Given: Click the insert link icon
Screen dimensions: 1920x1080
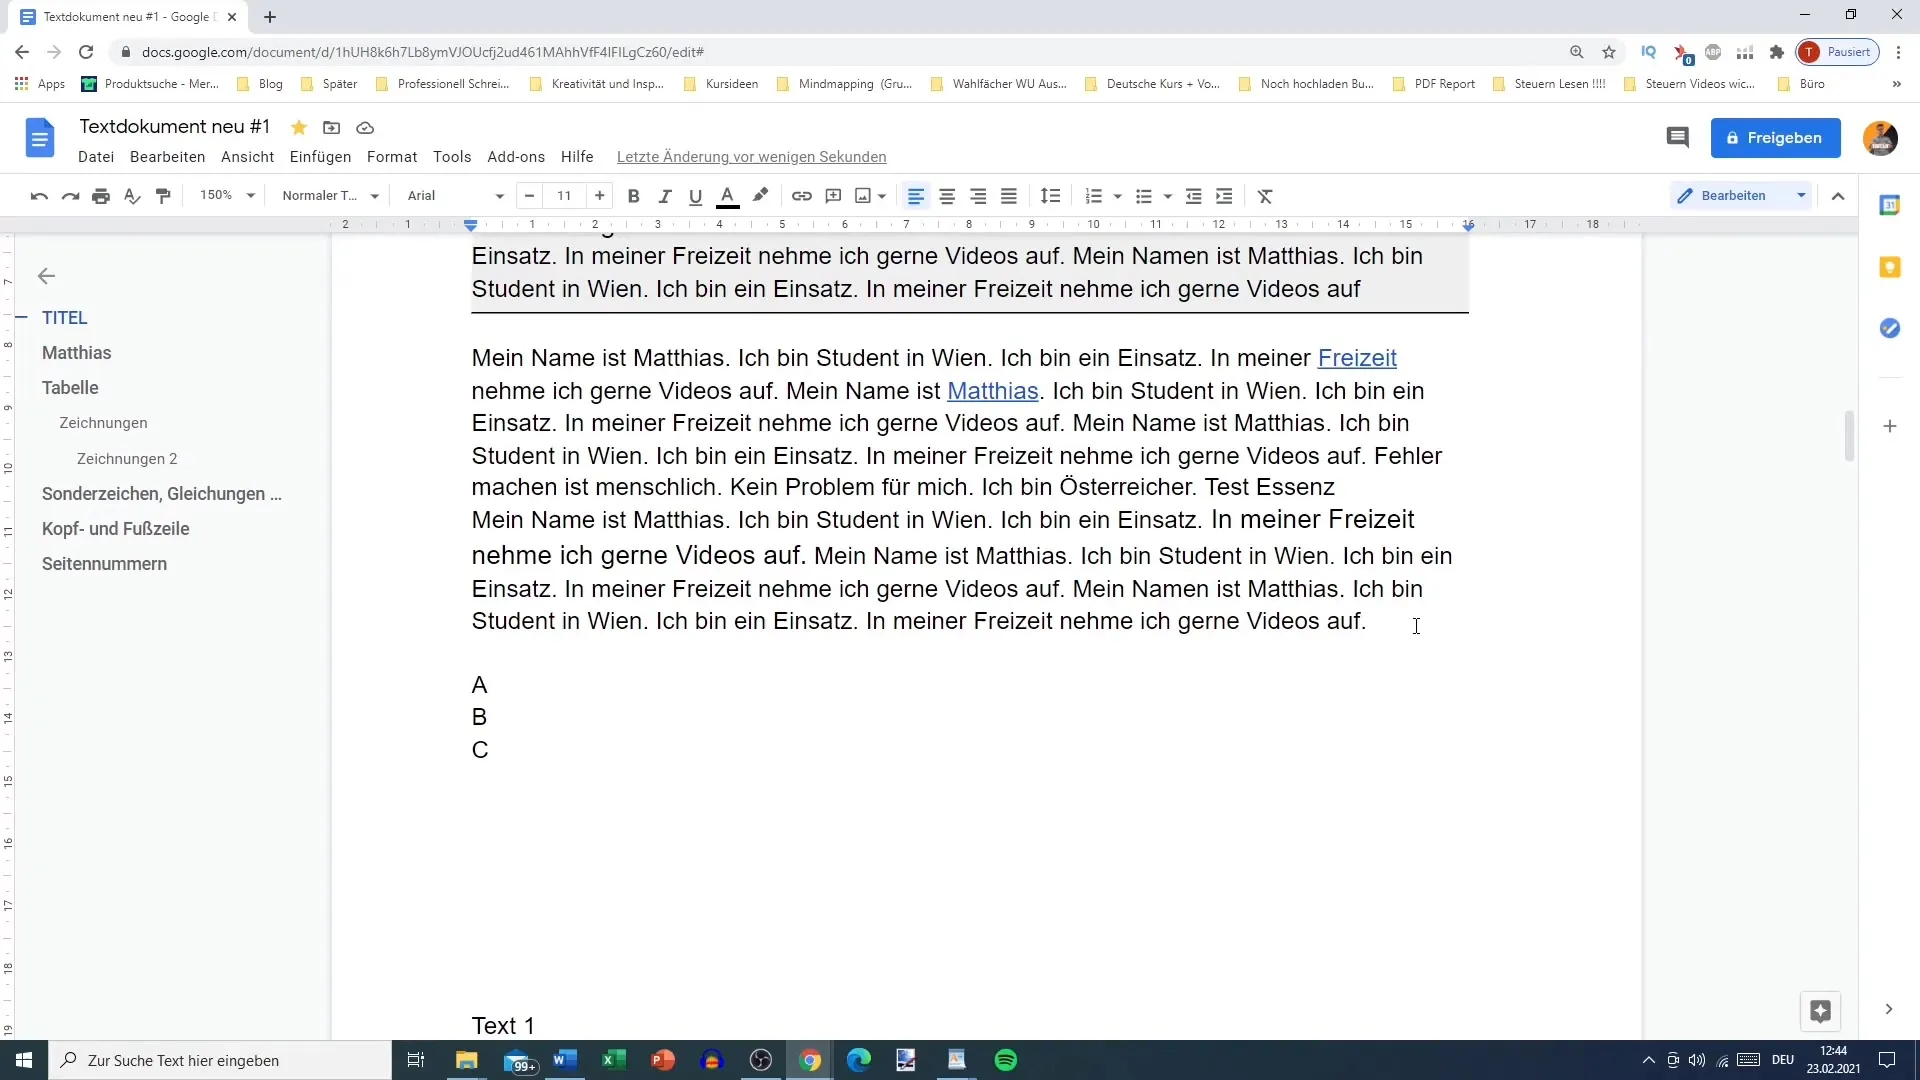Looking at the screenshot, I should click(x=800, y=195).
